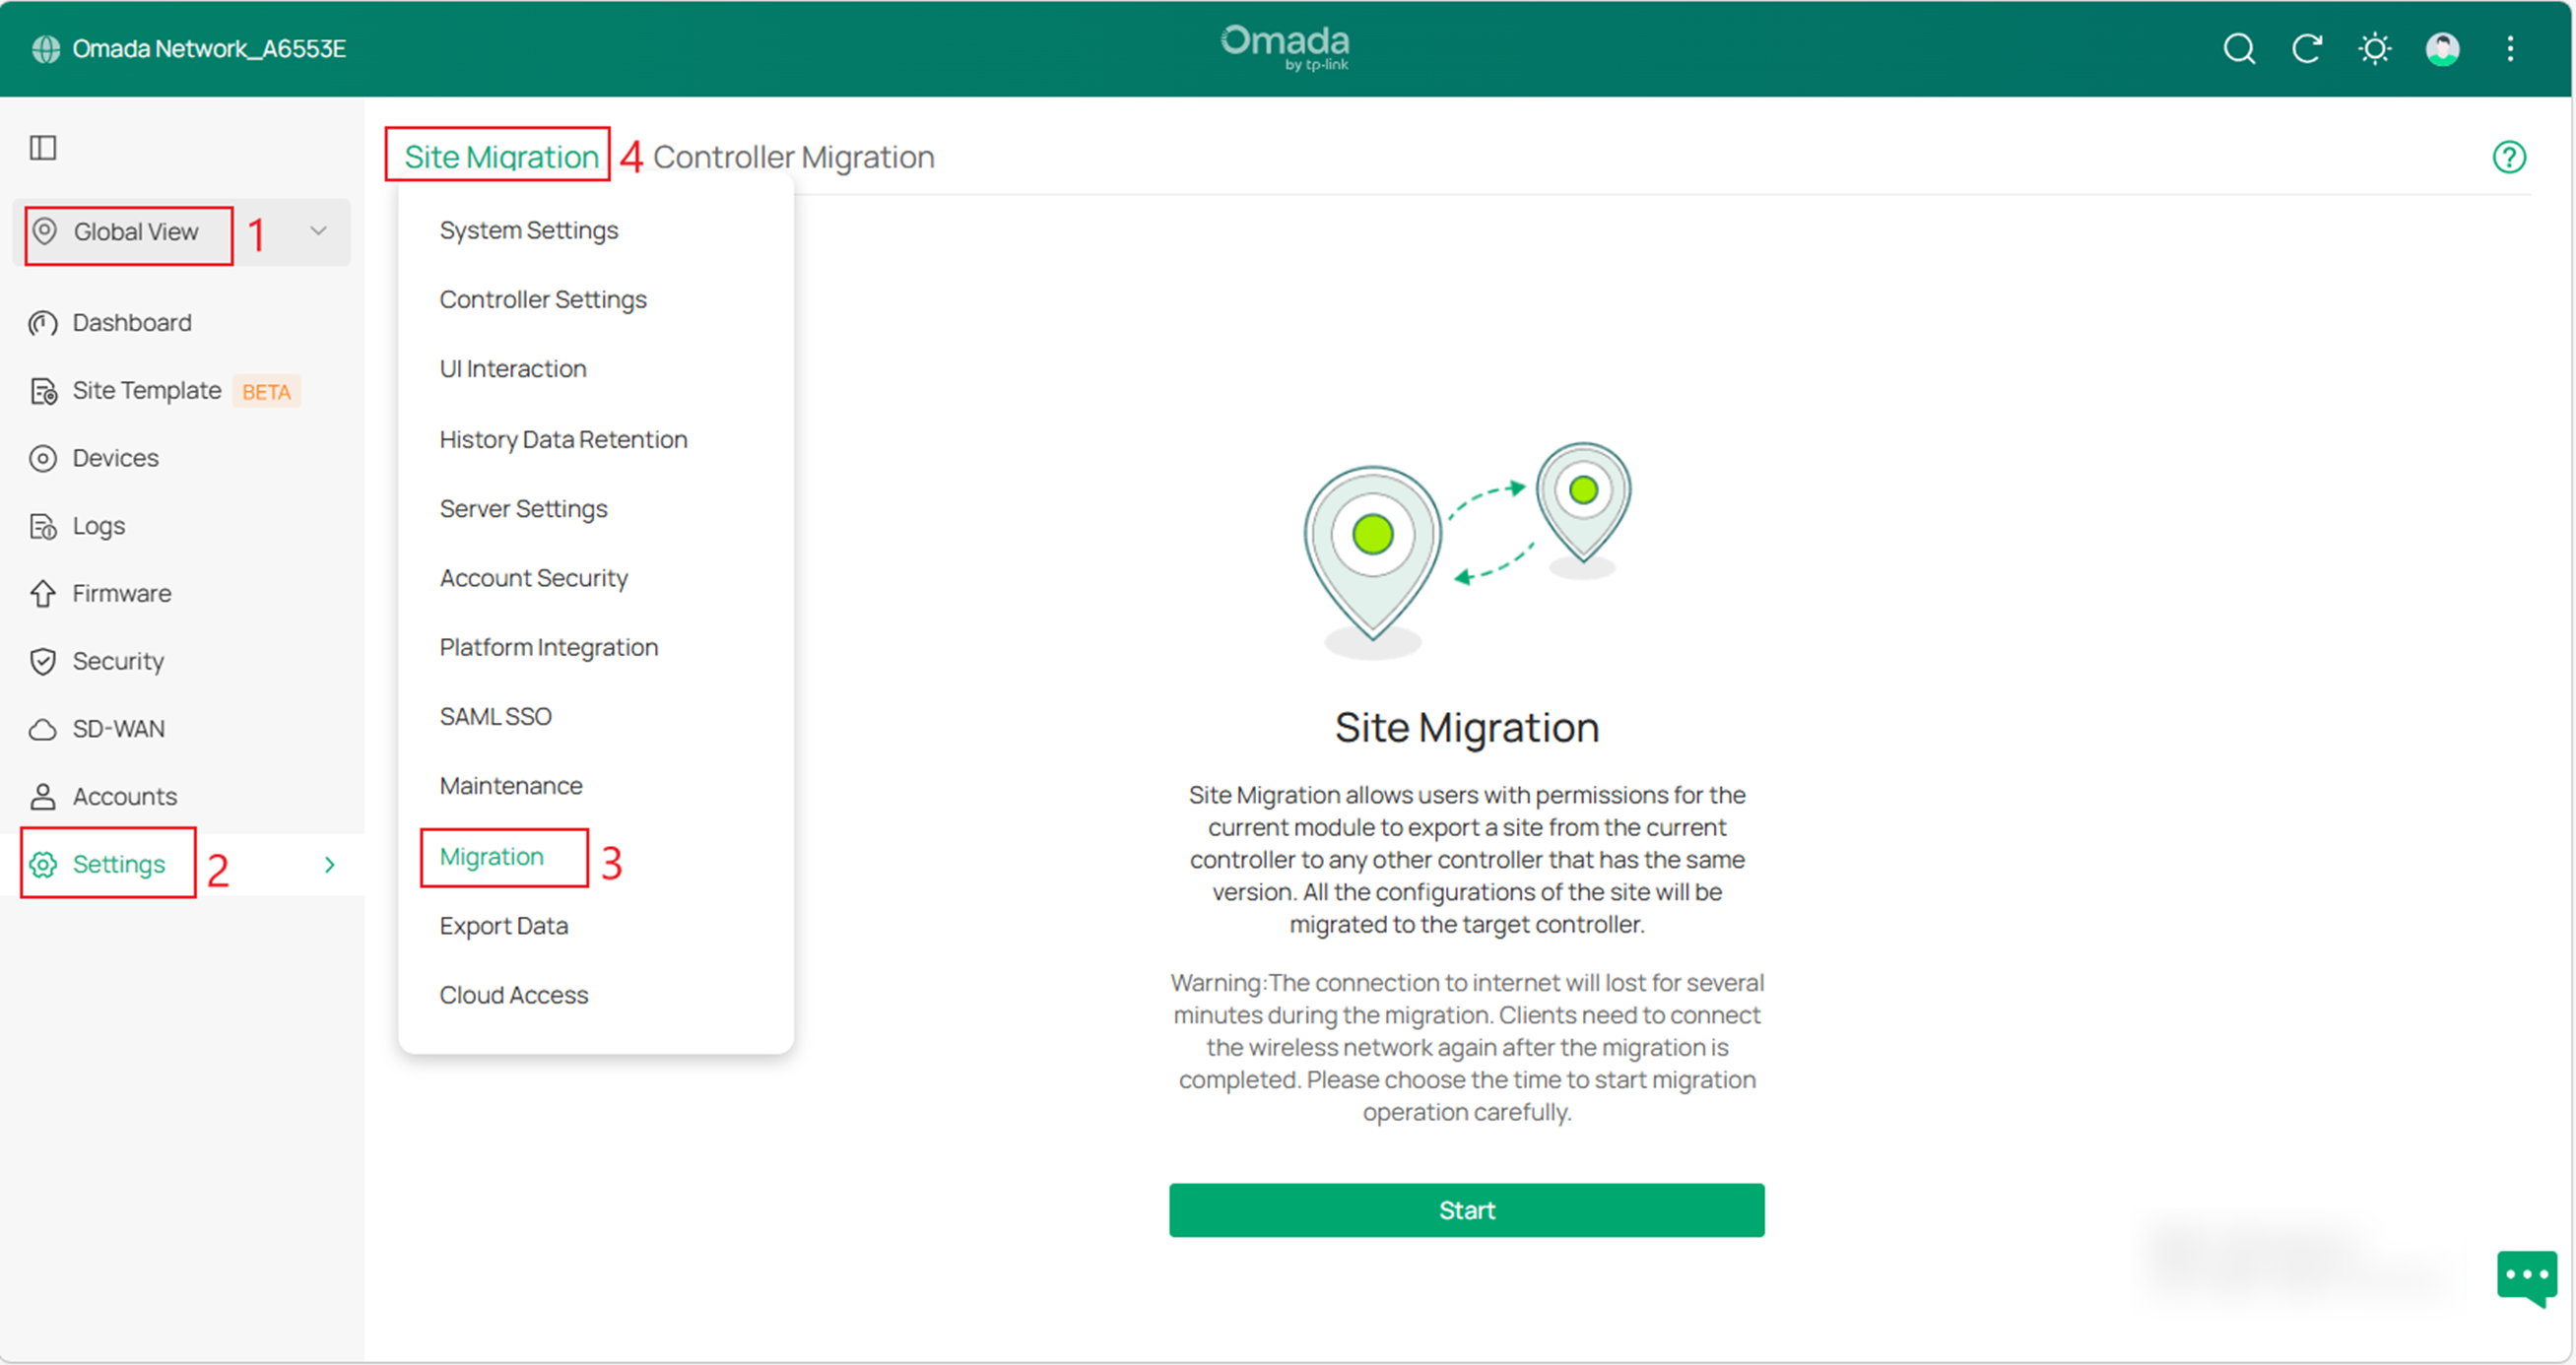
Task: Refresh the page using the reload icon
Action: click(2307, 49)
